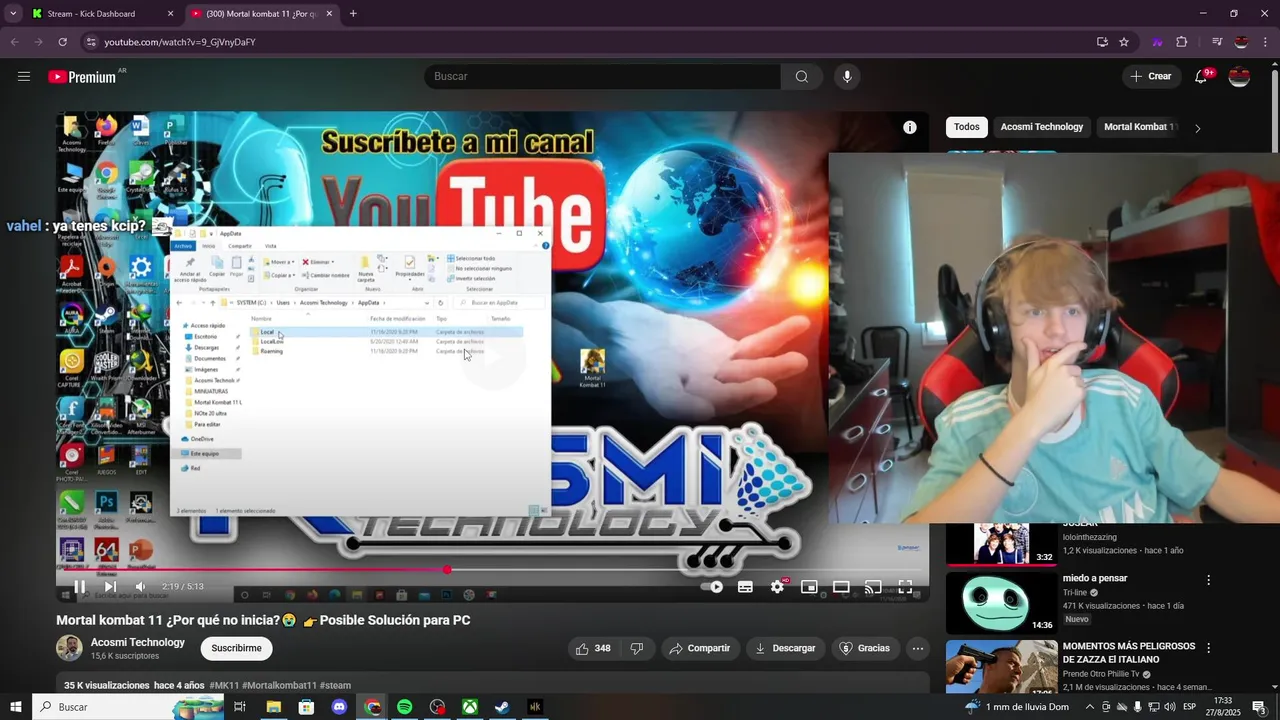Install app icon in address bar

pyautogui.click(x=1102, y=42)
